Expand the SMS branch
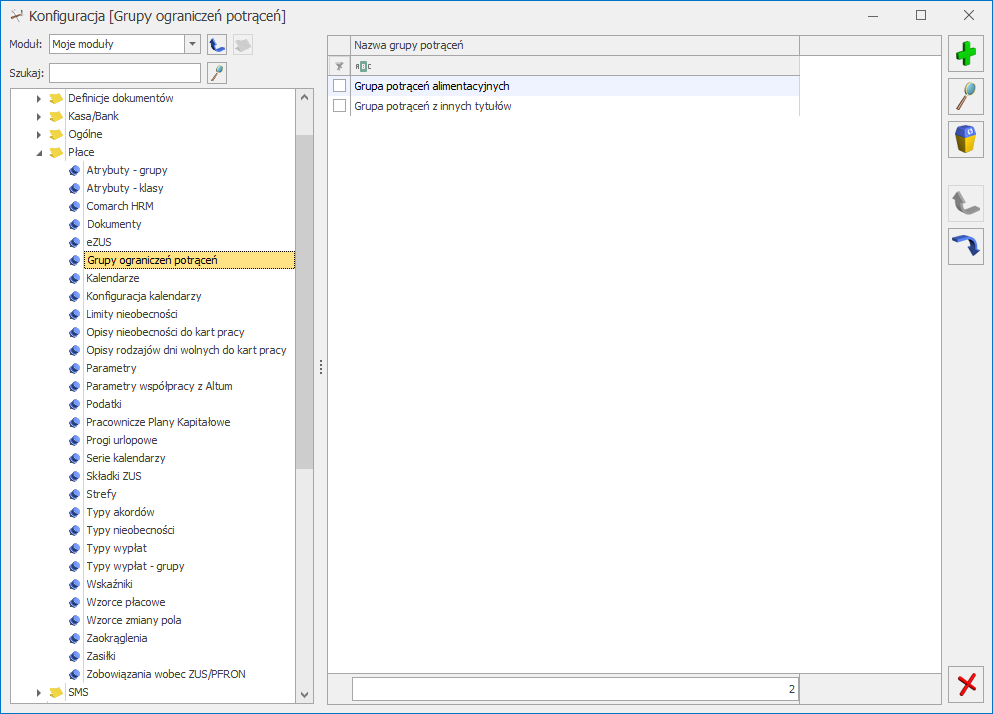The width and height of the screenshot is (993, 714). (x=39, y=693)
